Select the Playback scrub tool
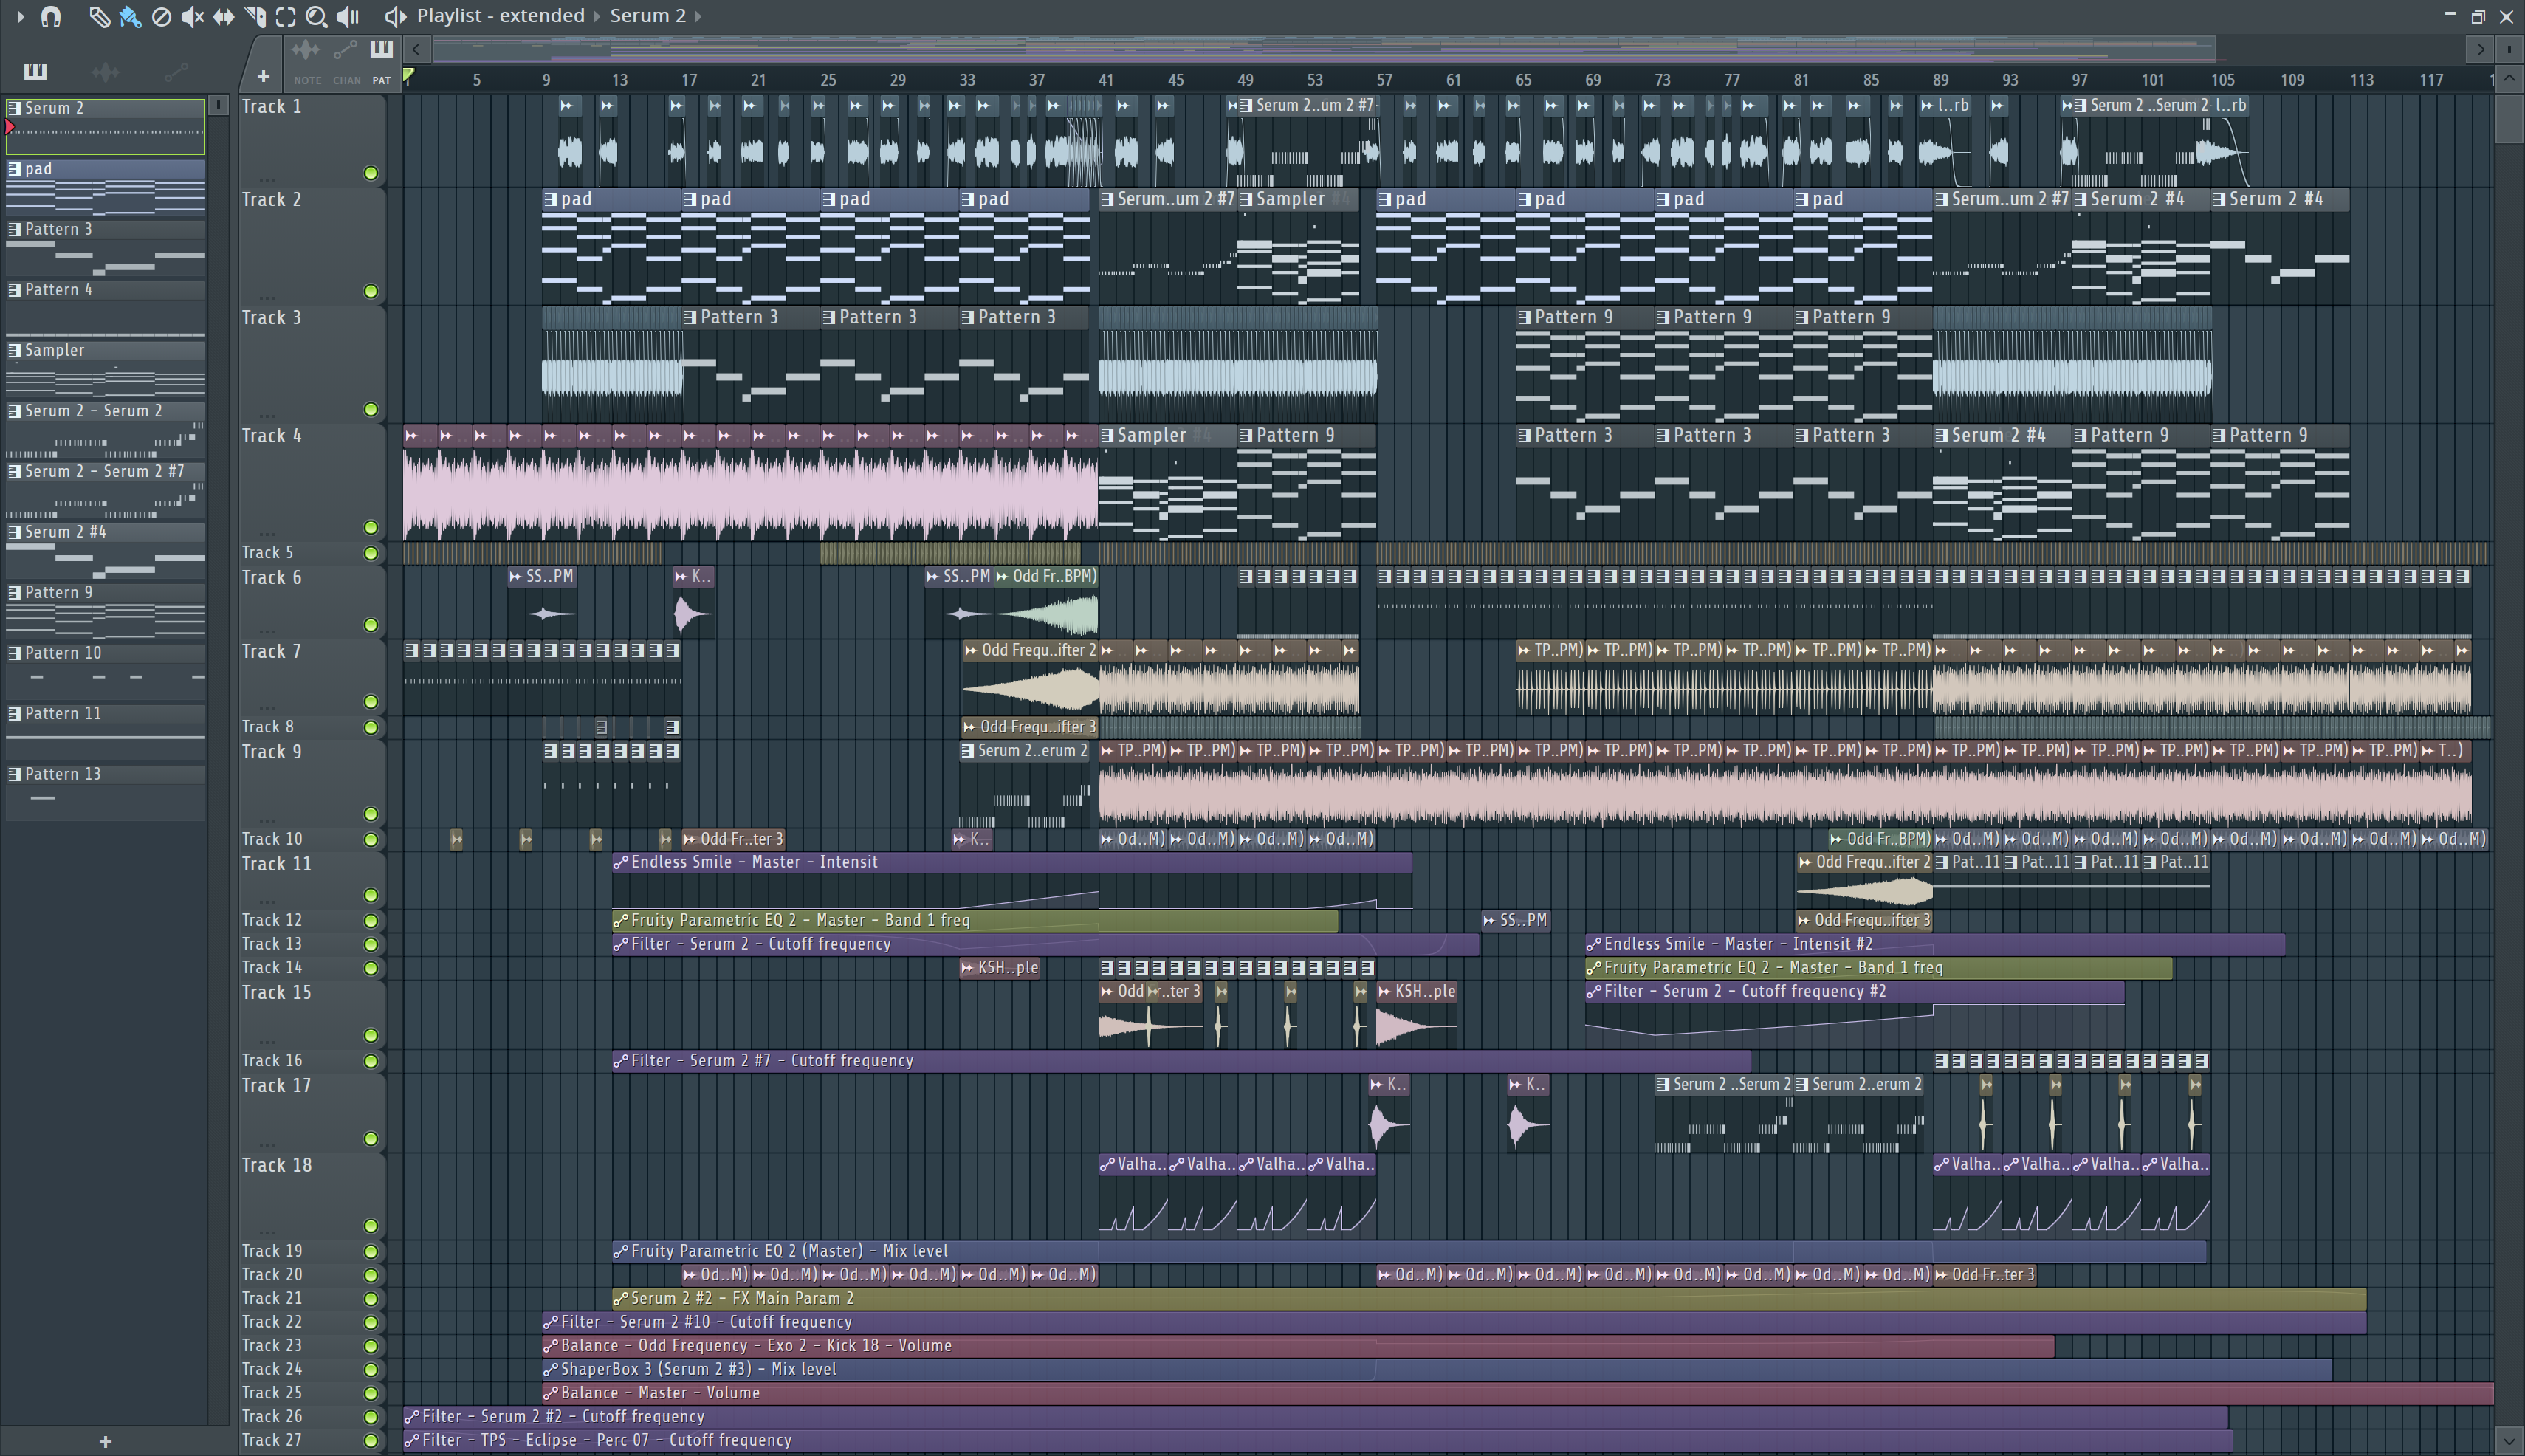2525x1456 pixels. [348, 16]
